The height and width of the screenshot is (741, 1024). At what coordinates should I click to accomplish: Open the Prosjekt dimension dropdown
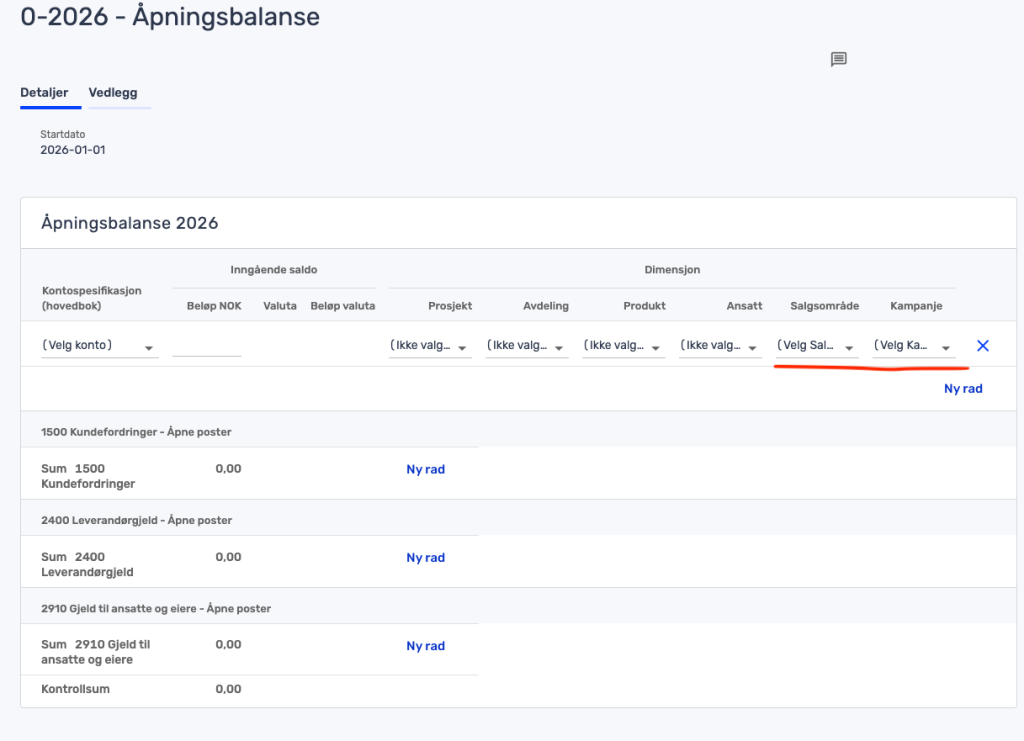point(430,346)
